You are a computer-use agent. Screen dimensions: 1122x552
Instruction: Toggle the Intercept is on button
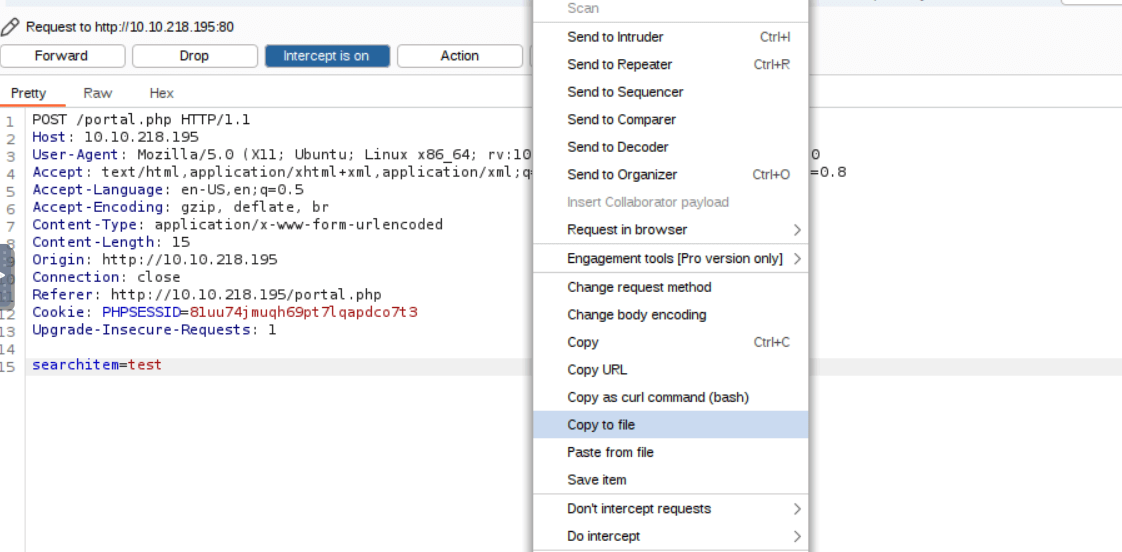[x=325, y=56]
